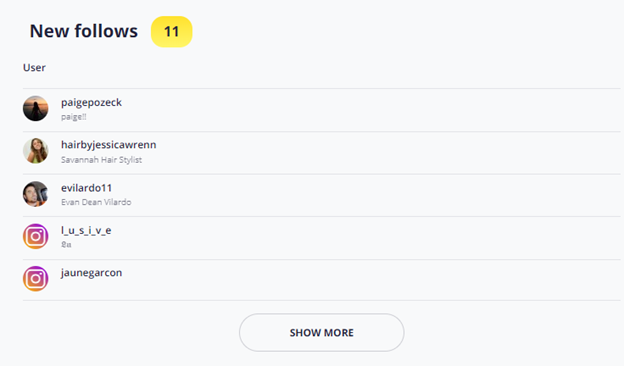Viewport: 624px width, 366px height.
Task: Select the New follows heading
Action: pos(84,31)
